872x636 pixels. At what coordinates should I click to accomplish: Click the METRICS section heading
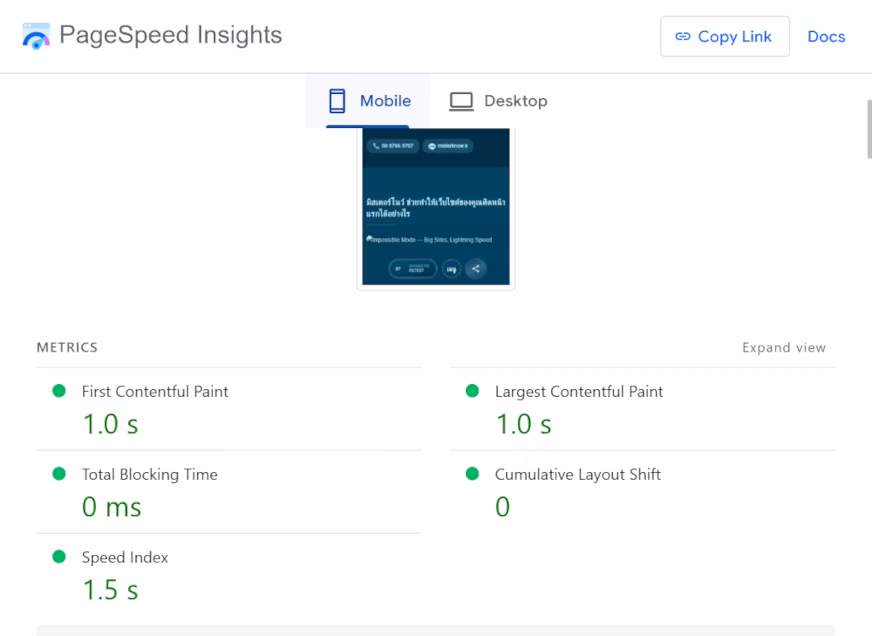[67, 347]
